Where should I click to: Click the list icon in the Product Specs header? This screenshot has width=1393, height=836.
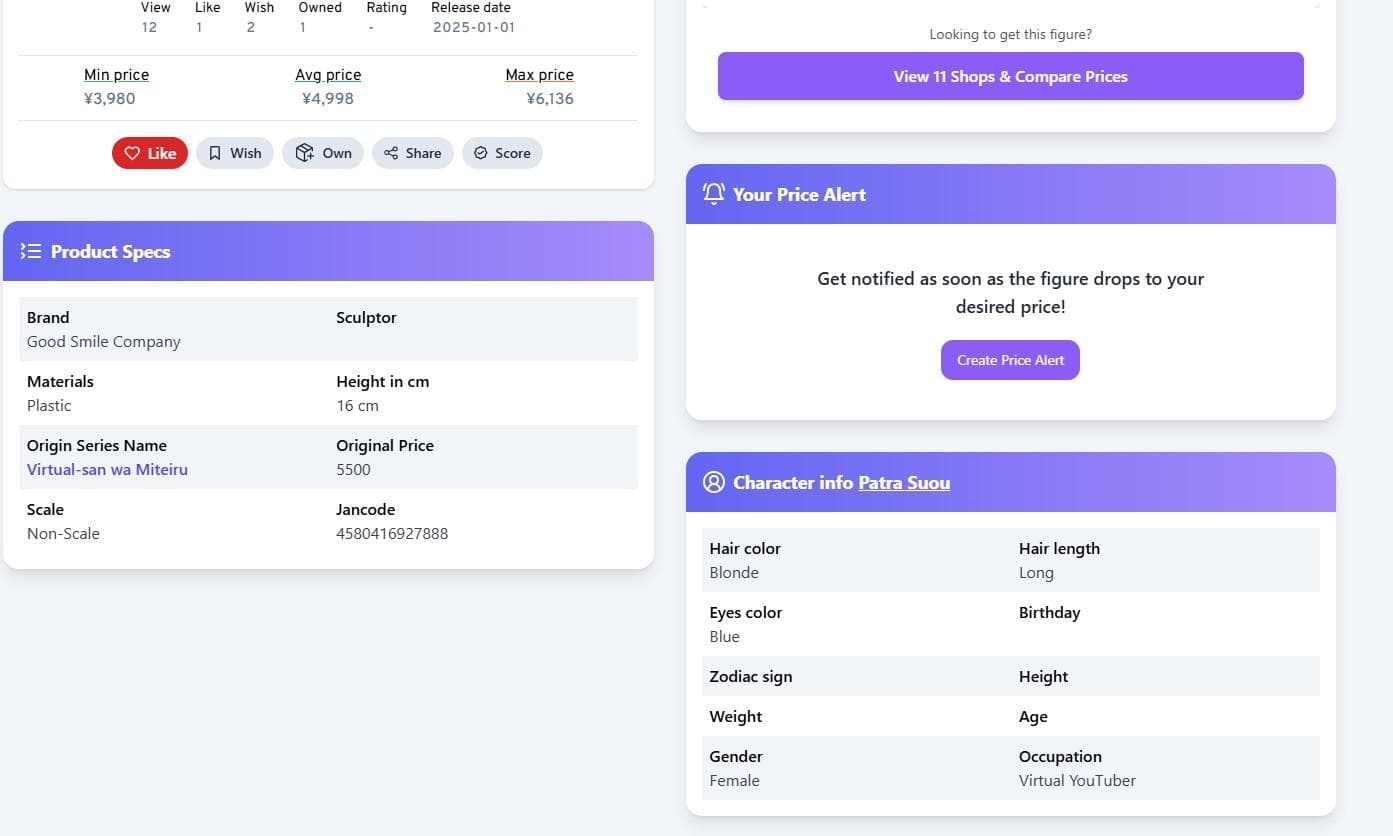[31, 251]
